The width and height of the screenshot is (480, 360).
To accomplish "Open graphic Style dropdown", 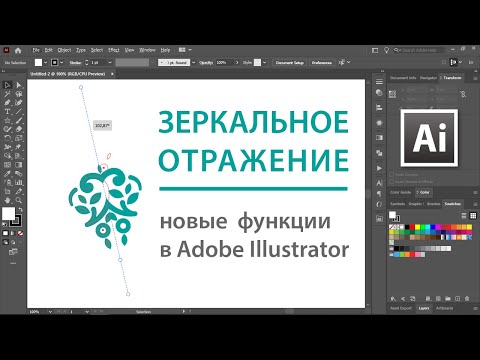I will [x=264, y=62].
